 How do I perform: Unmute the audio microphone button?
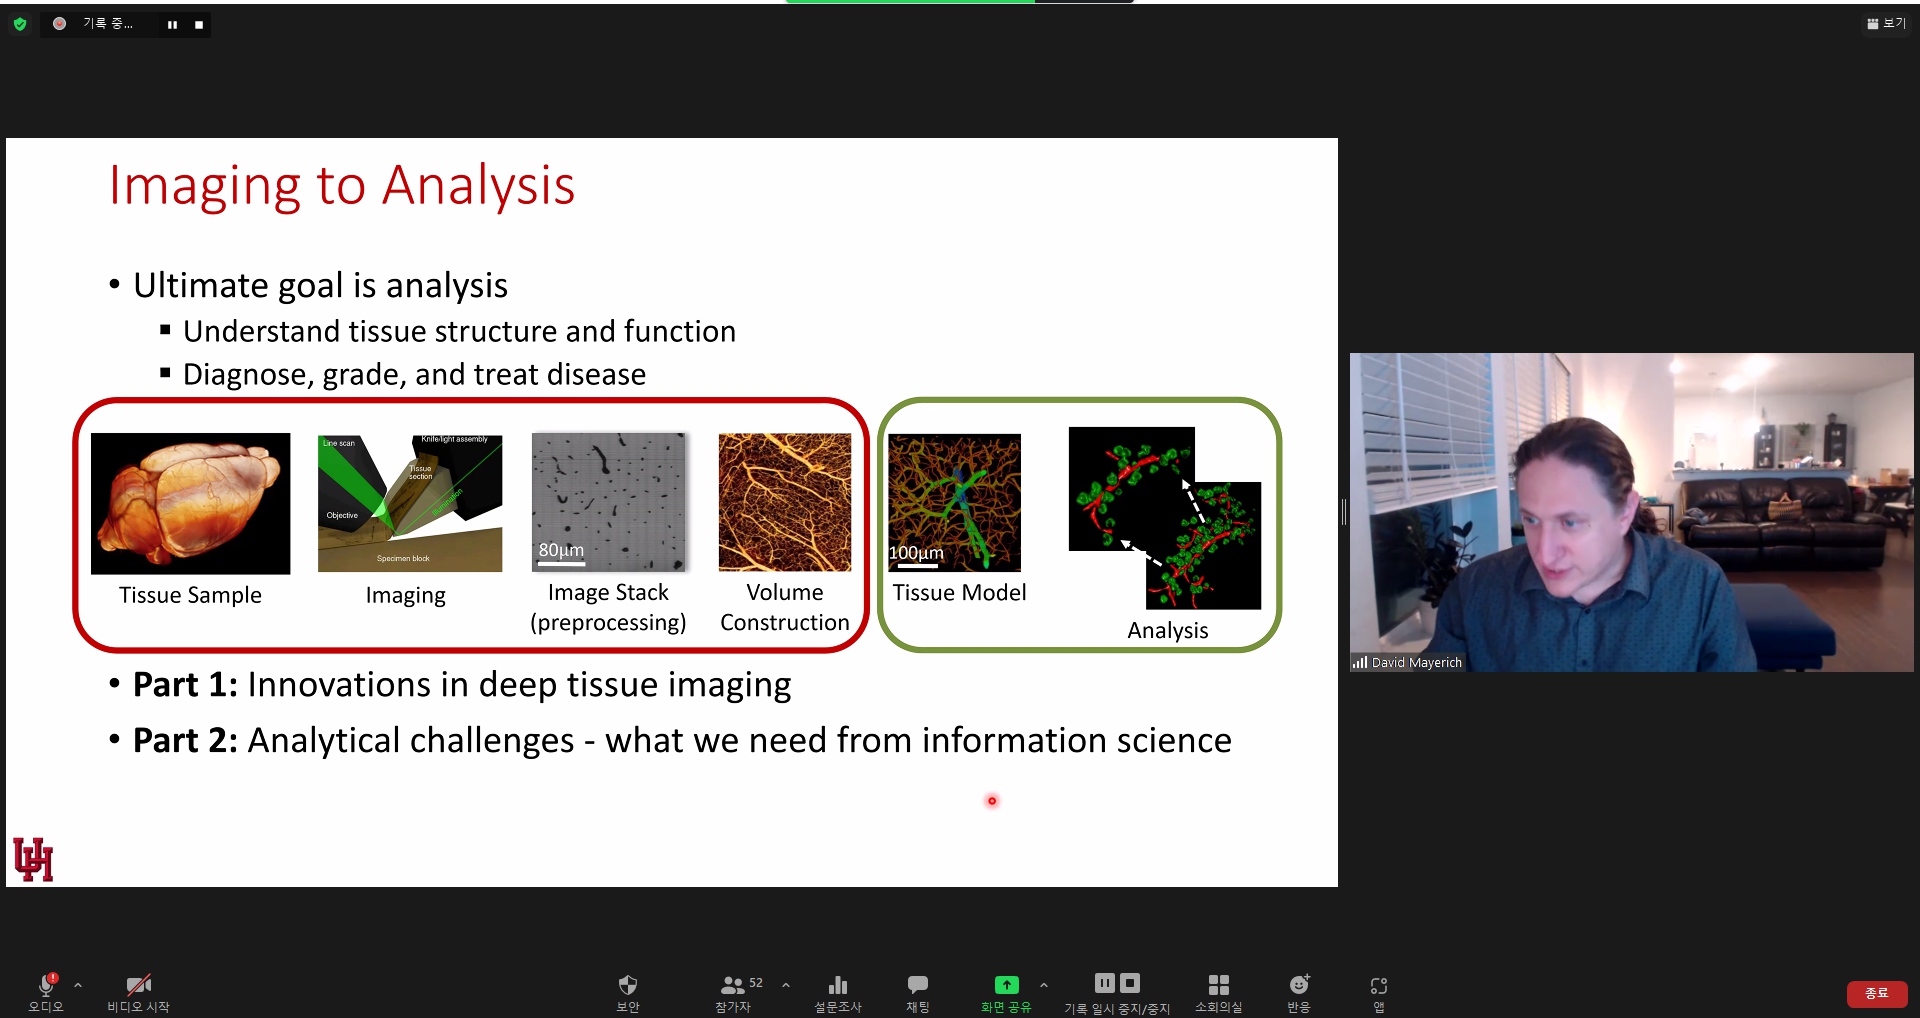[46, 991]
